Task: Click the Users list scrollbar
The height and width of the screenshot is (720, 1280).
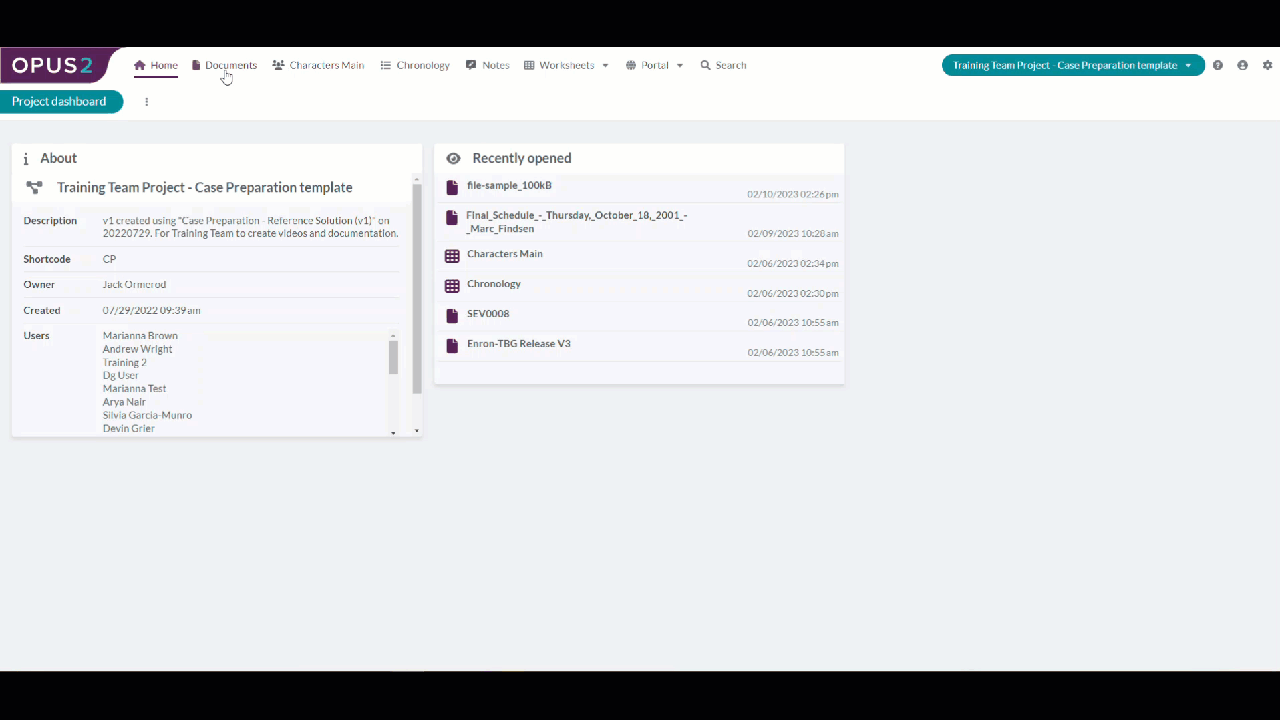Action: pos(393,357)
